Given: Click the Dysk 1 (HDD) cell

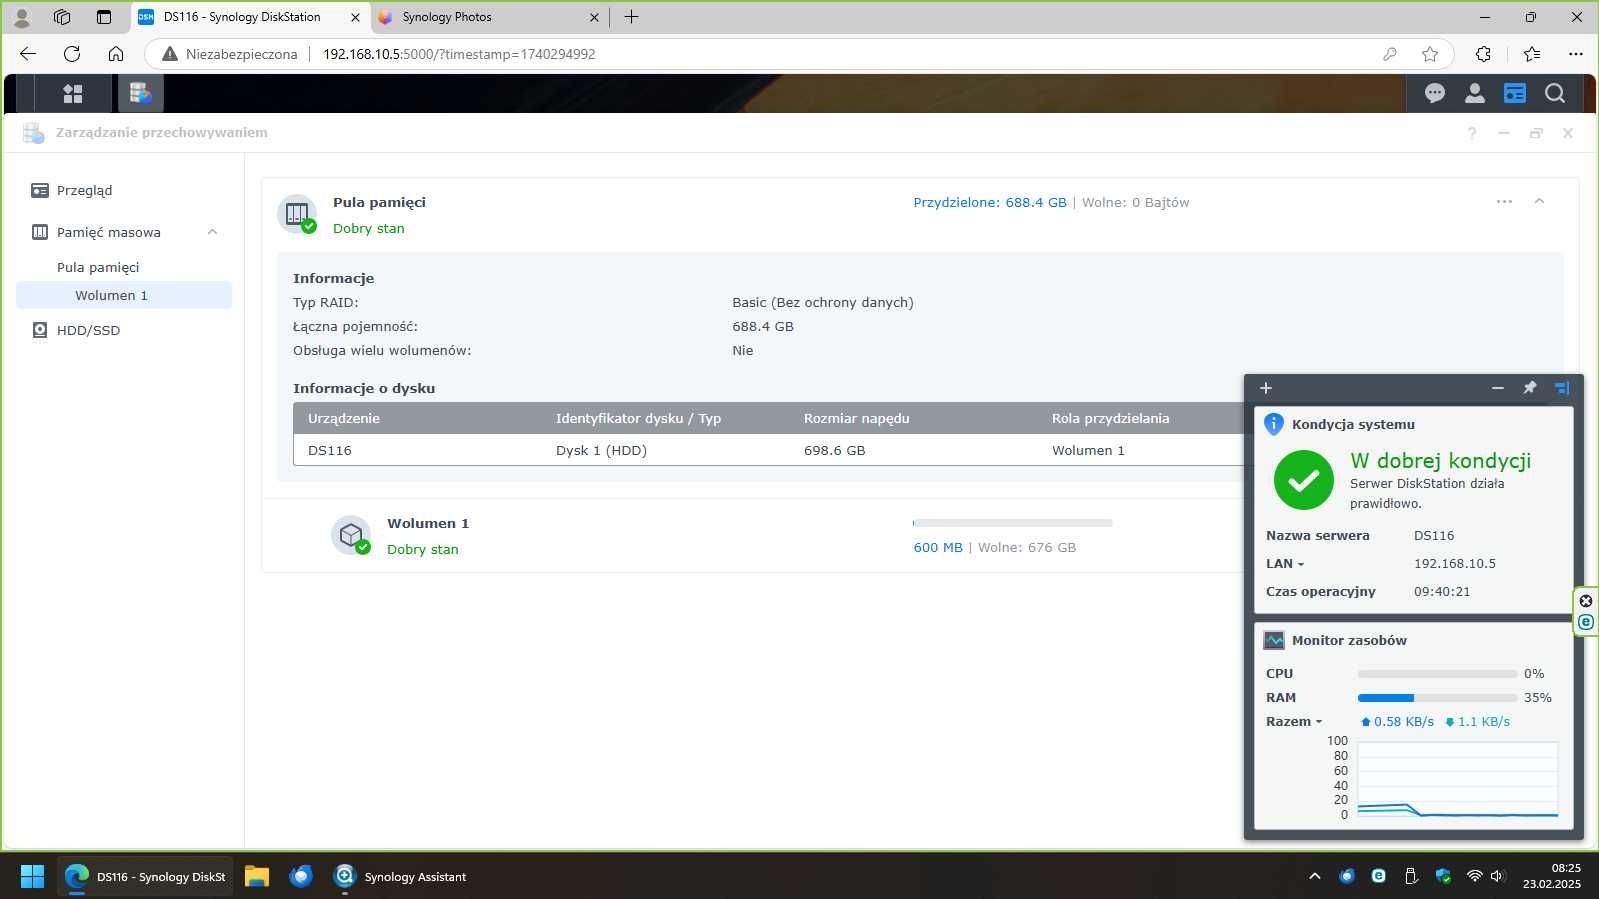Looking at the screenshot, I should tap(601, 450).
